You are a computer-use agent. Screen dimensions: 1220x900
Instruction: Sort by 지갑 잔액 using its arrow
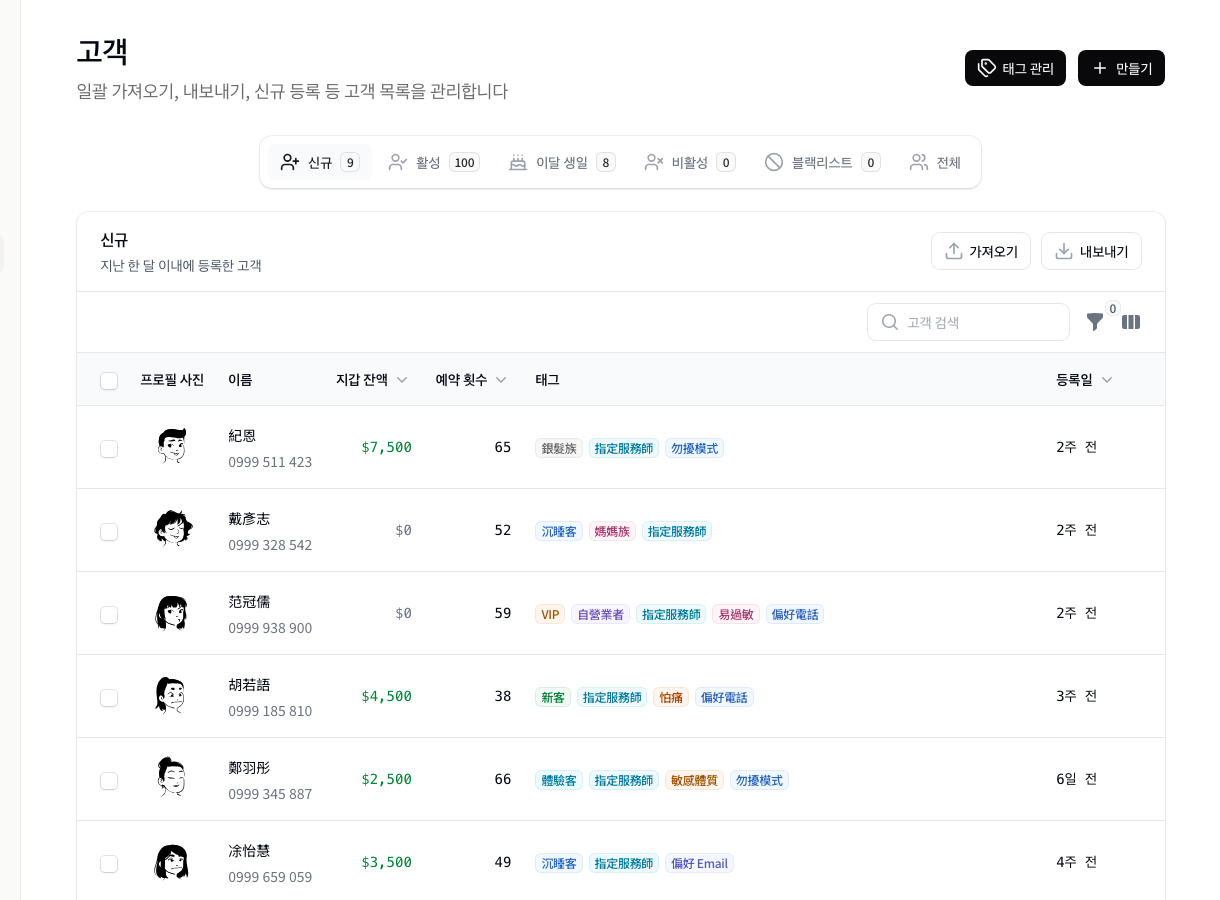[402, 380]
